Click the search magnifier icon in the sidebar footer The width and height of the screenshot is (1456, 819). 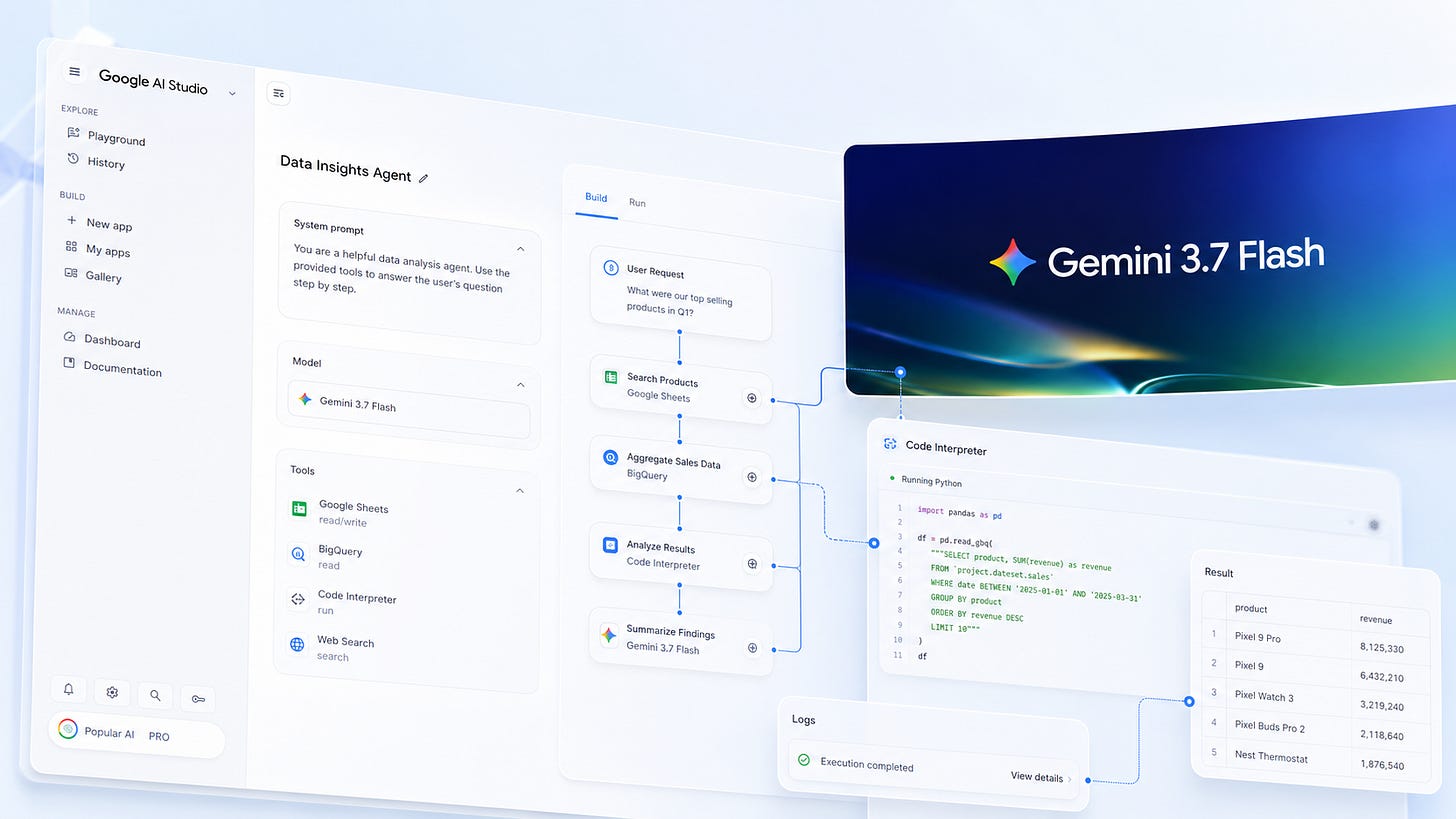[155, 695]
